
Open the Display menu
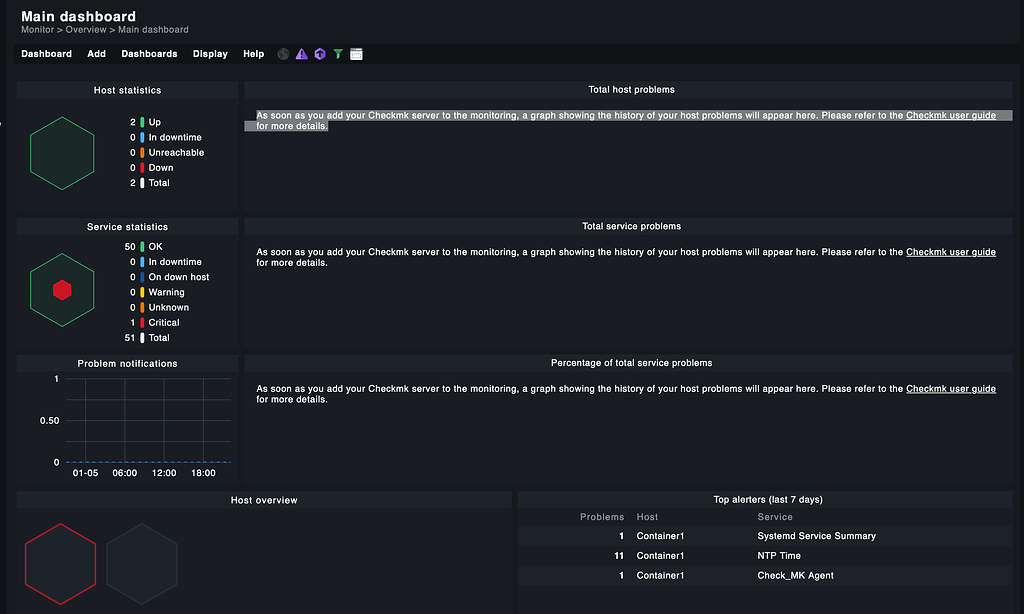(210, 53)
